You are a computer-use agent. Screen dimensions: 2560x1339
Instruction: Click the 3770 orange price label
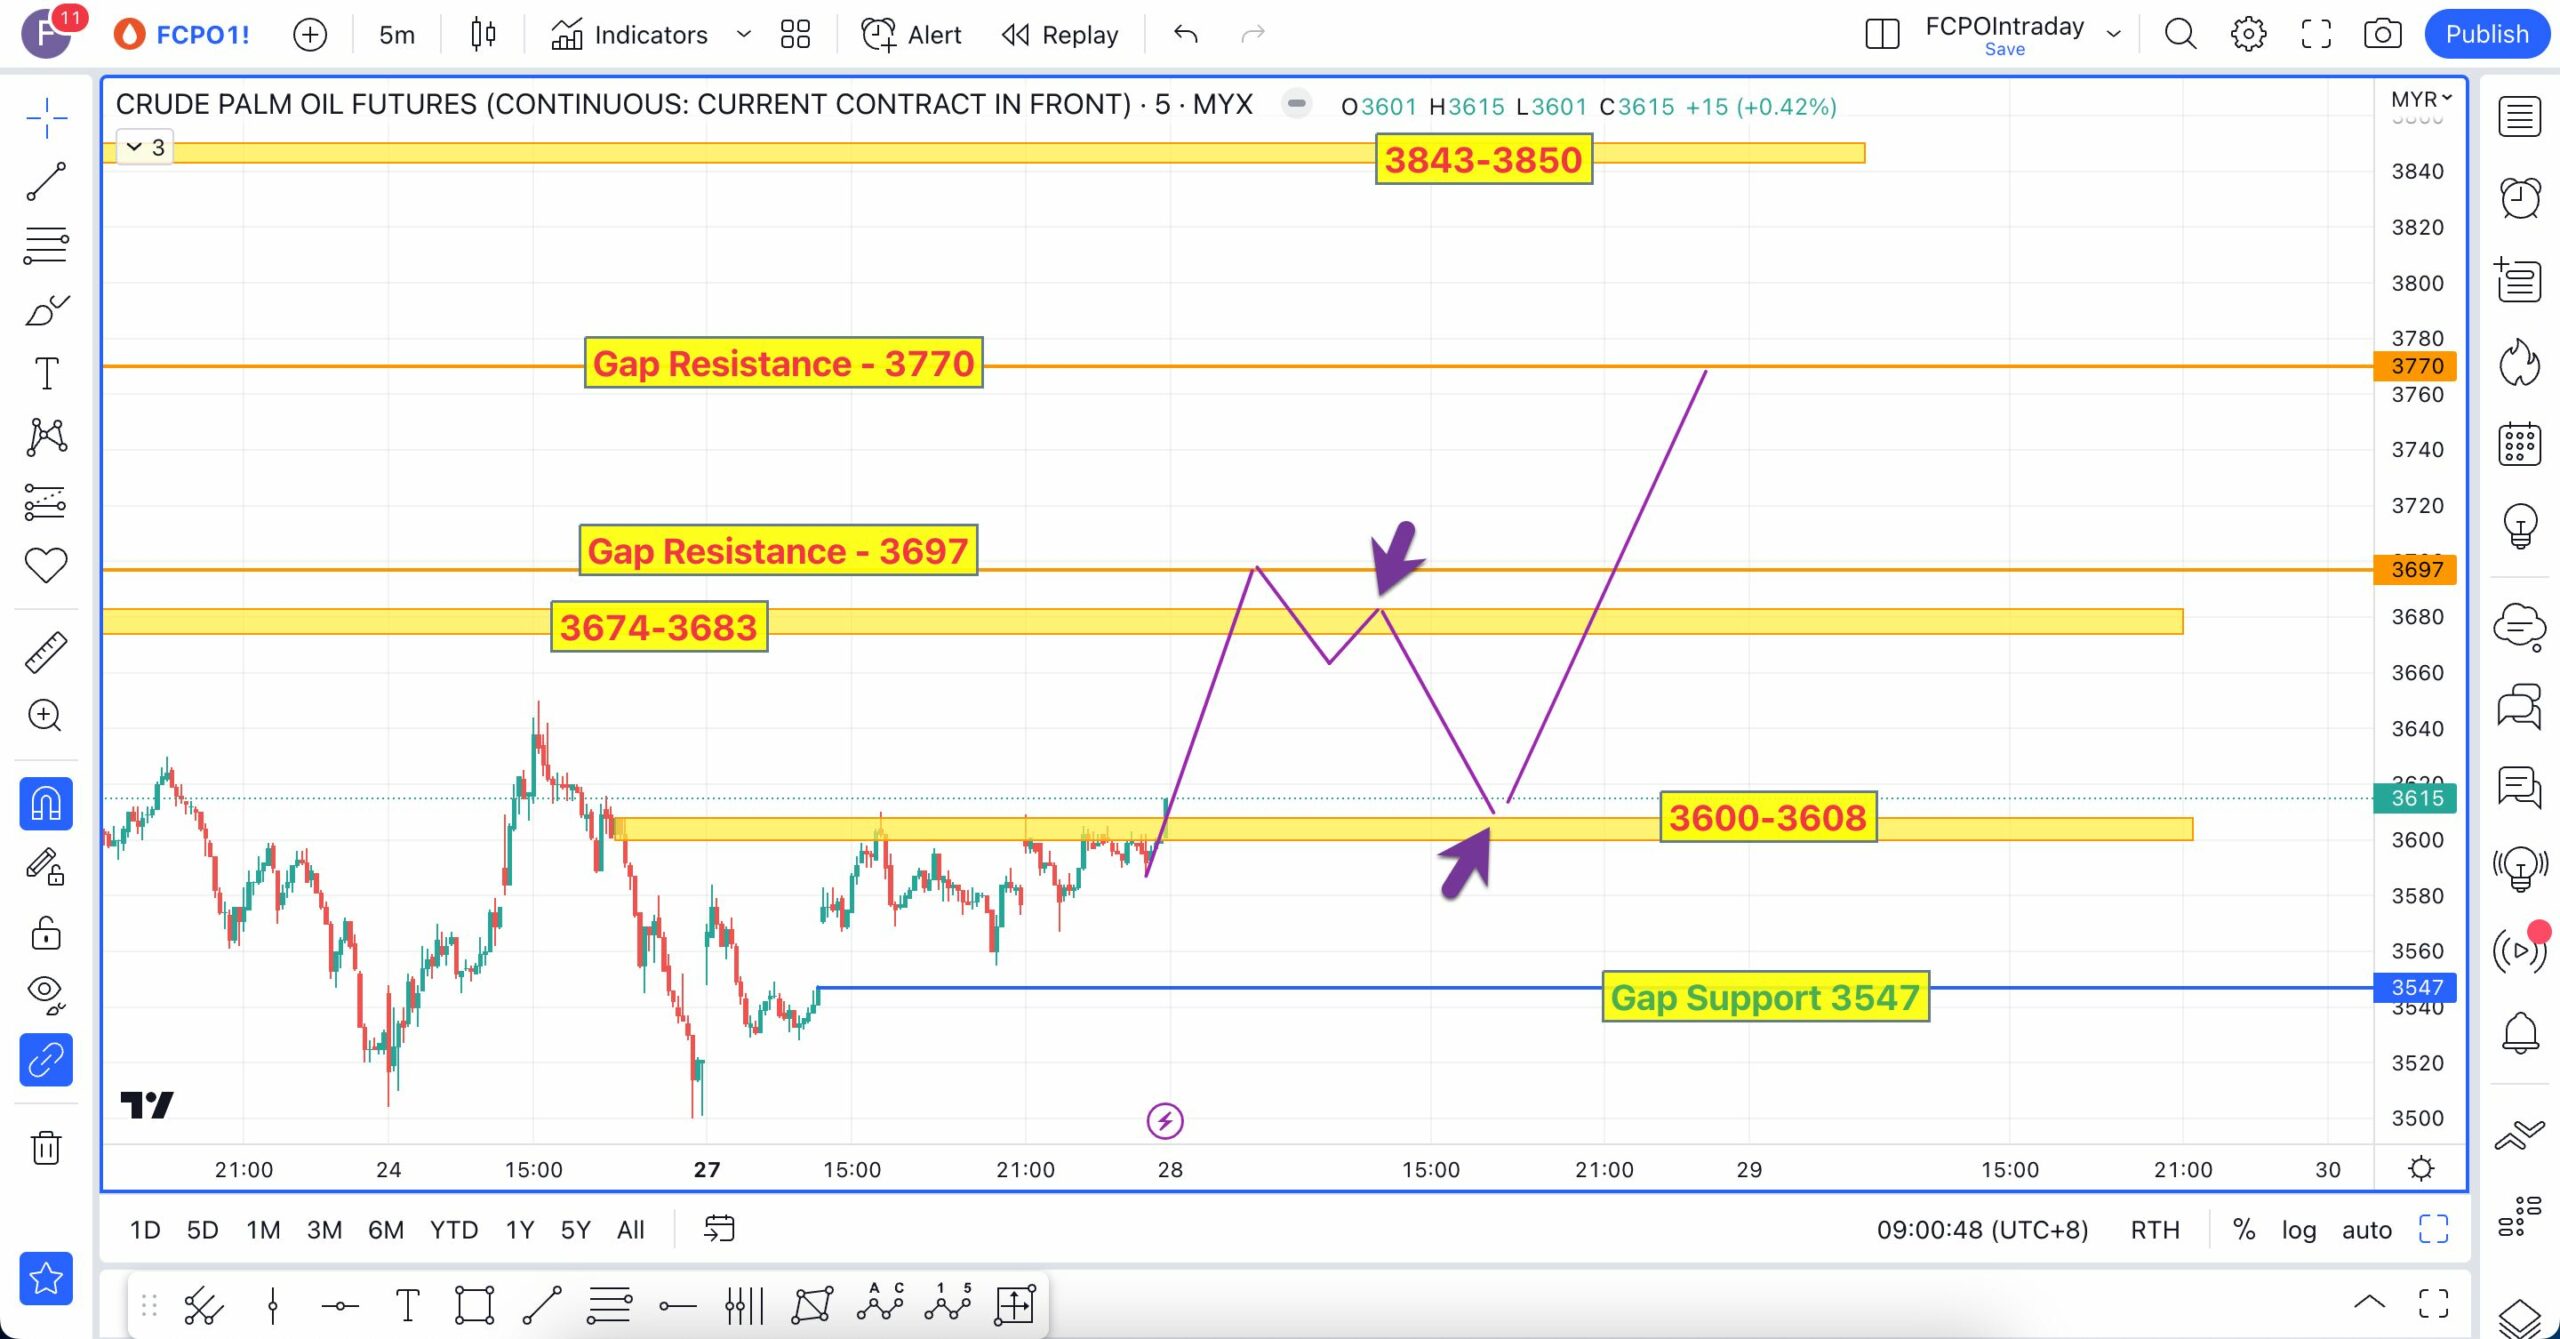point(2415,366)
